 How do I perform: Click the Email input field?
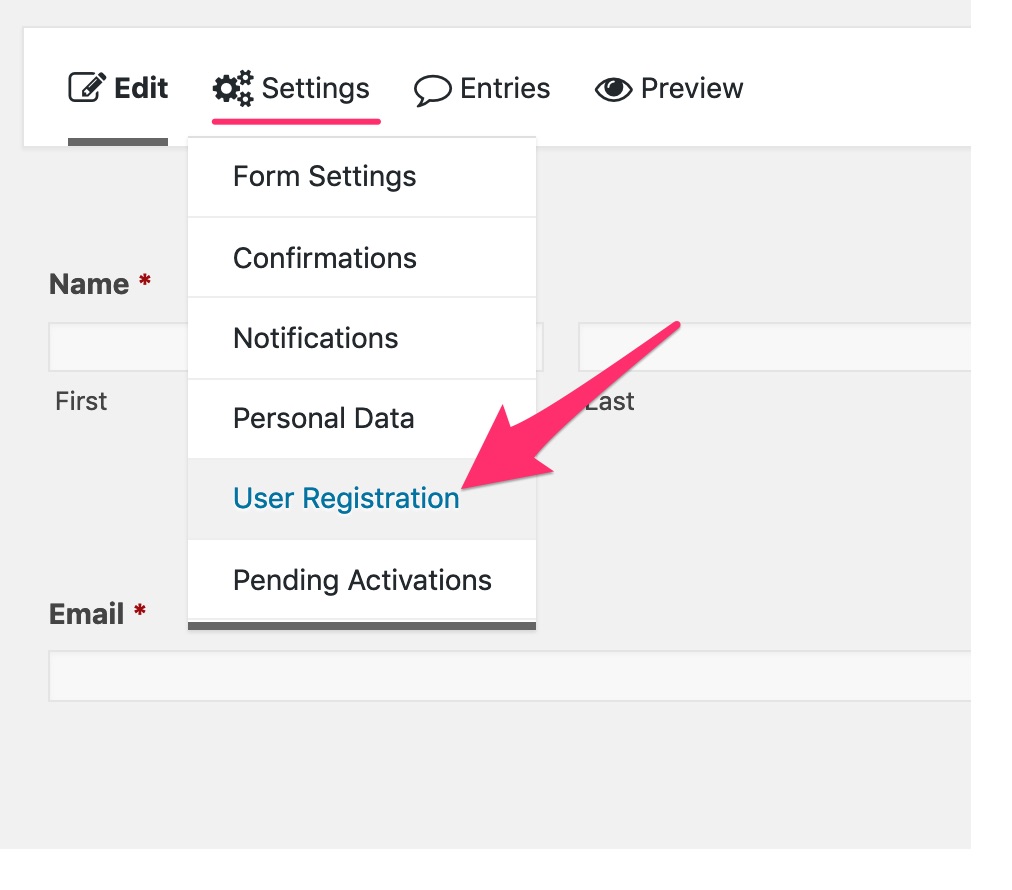[x=500, y=676]
